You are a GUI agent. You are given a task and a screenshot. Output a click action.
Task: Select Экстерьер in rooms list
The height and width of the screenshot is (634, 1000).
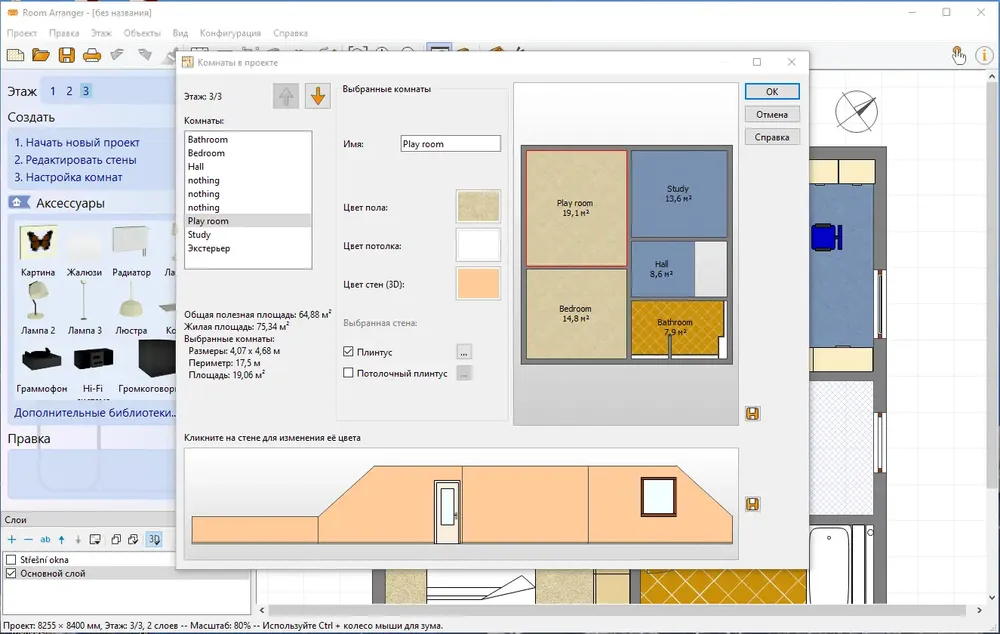247,248
